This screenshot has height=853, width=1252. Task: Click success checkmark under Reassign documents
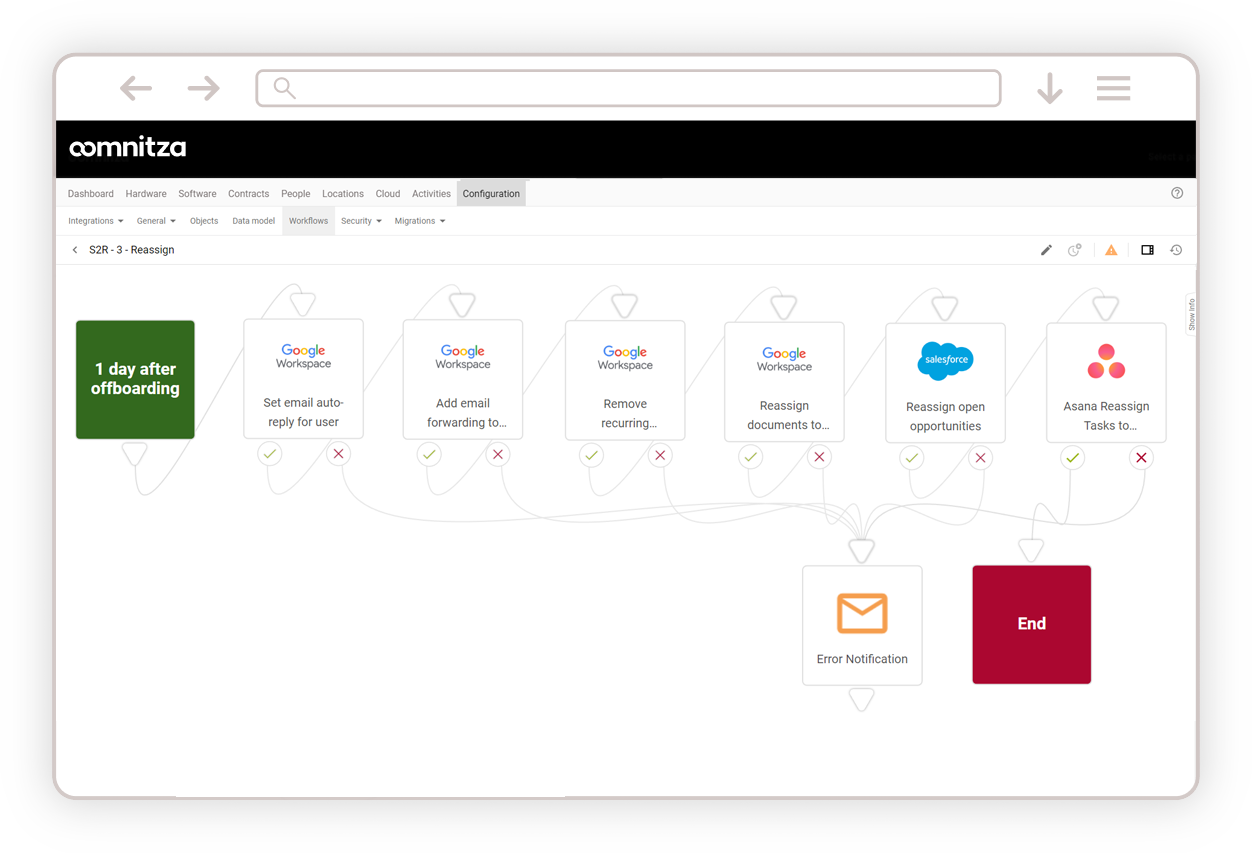click(x=751, y=457)
